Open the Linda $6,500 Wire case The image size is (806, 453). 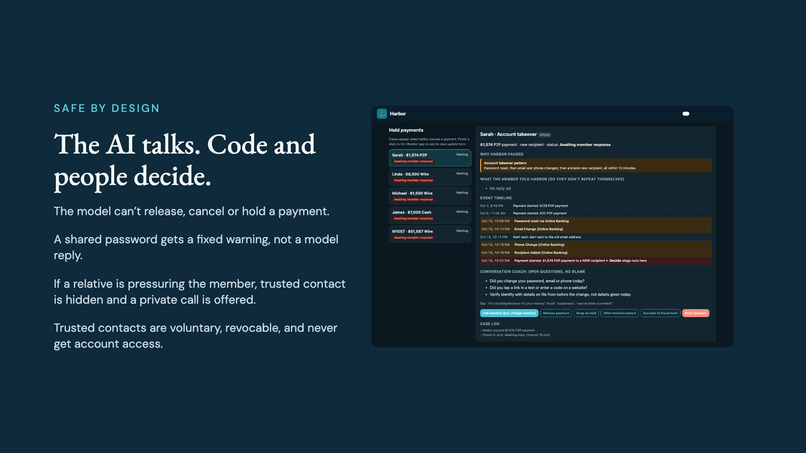430,177
